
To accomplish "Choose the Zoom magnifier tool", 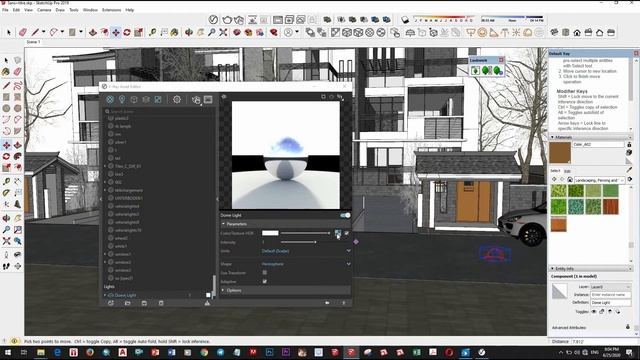I will coord(212,32).
